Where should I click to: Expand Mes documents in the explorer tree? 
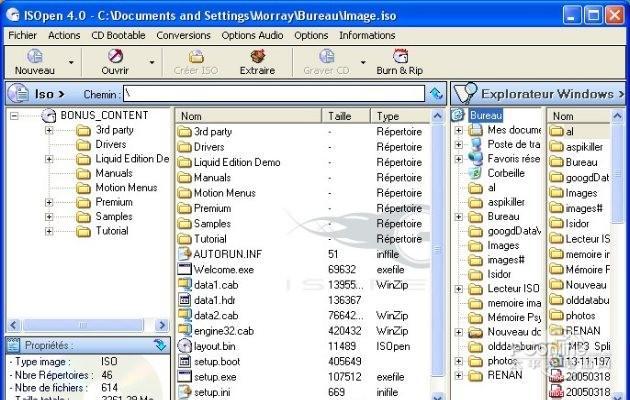tap(458, 130)
